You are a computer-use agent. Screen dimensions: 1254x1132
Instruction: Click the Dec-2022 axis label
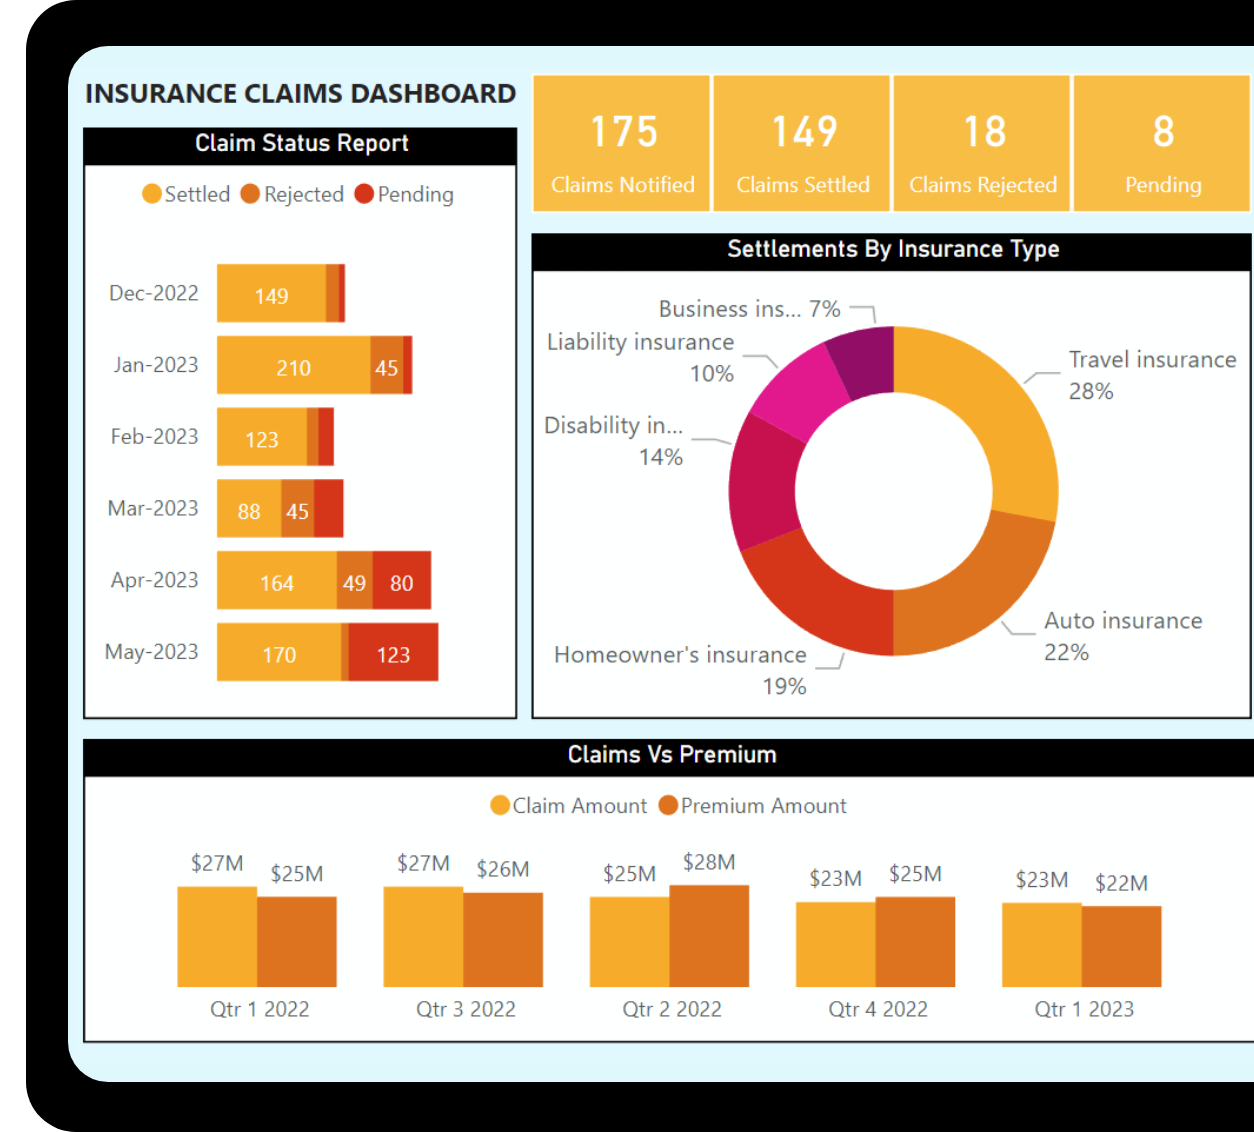154,293
